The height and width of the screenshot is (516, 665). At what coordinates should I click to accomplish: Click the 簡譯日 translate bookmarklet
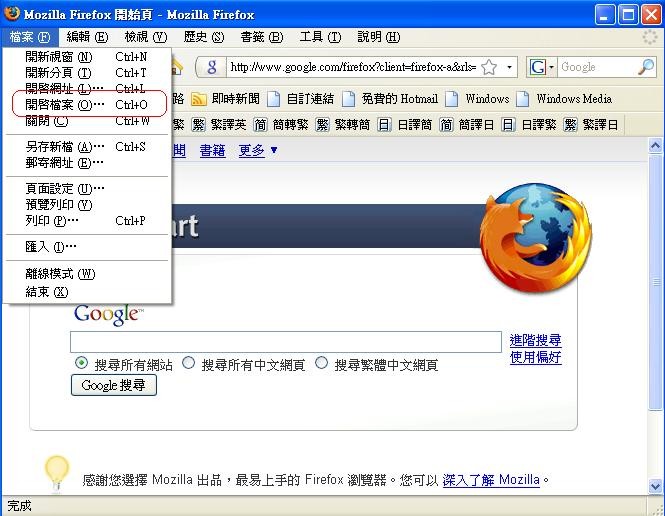click(x=467, y=125)
